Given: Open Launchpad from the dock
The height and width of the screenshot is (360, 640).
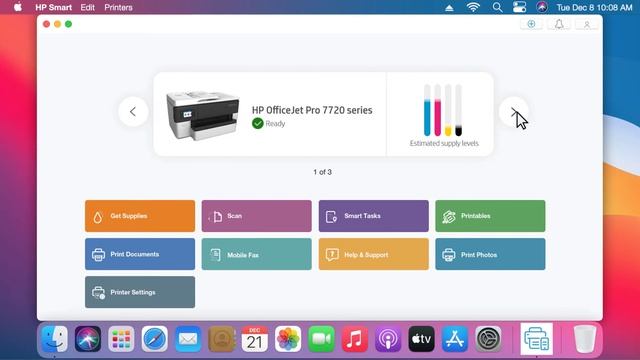Looking at the screenshot, I should (x=121, y=339).
